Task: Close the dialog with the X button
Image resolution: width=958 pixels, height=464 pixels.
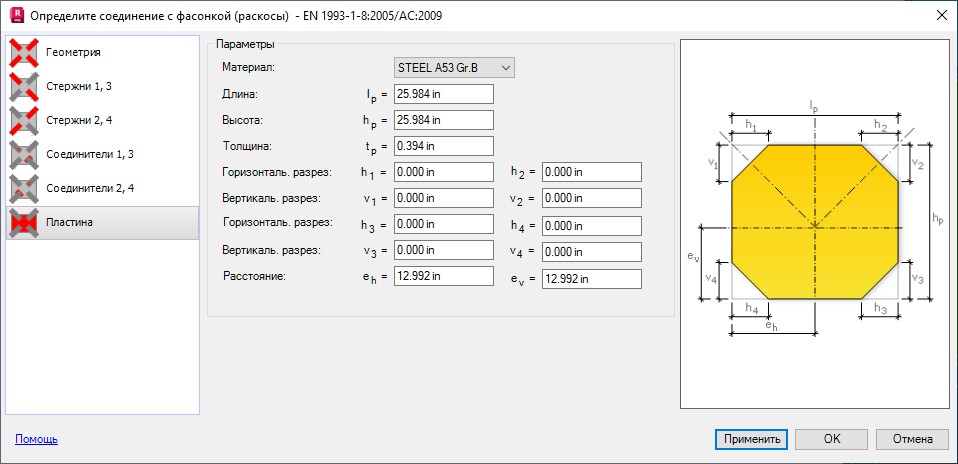Action: (941, 16)
